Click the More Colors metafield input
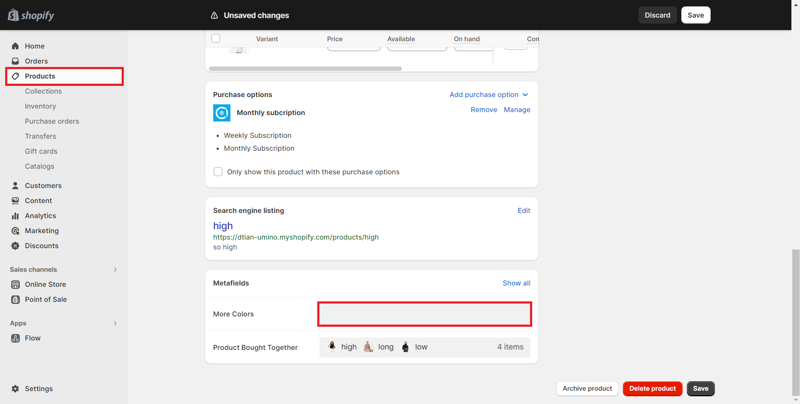Screen dimensions: 800x404 (424, 314)
